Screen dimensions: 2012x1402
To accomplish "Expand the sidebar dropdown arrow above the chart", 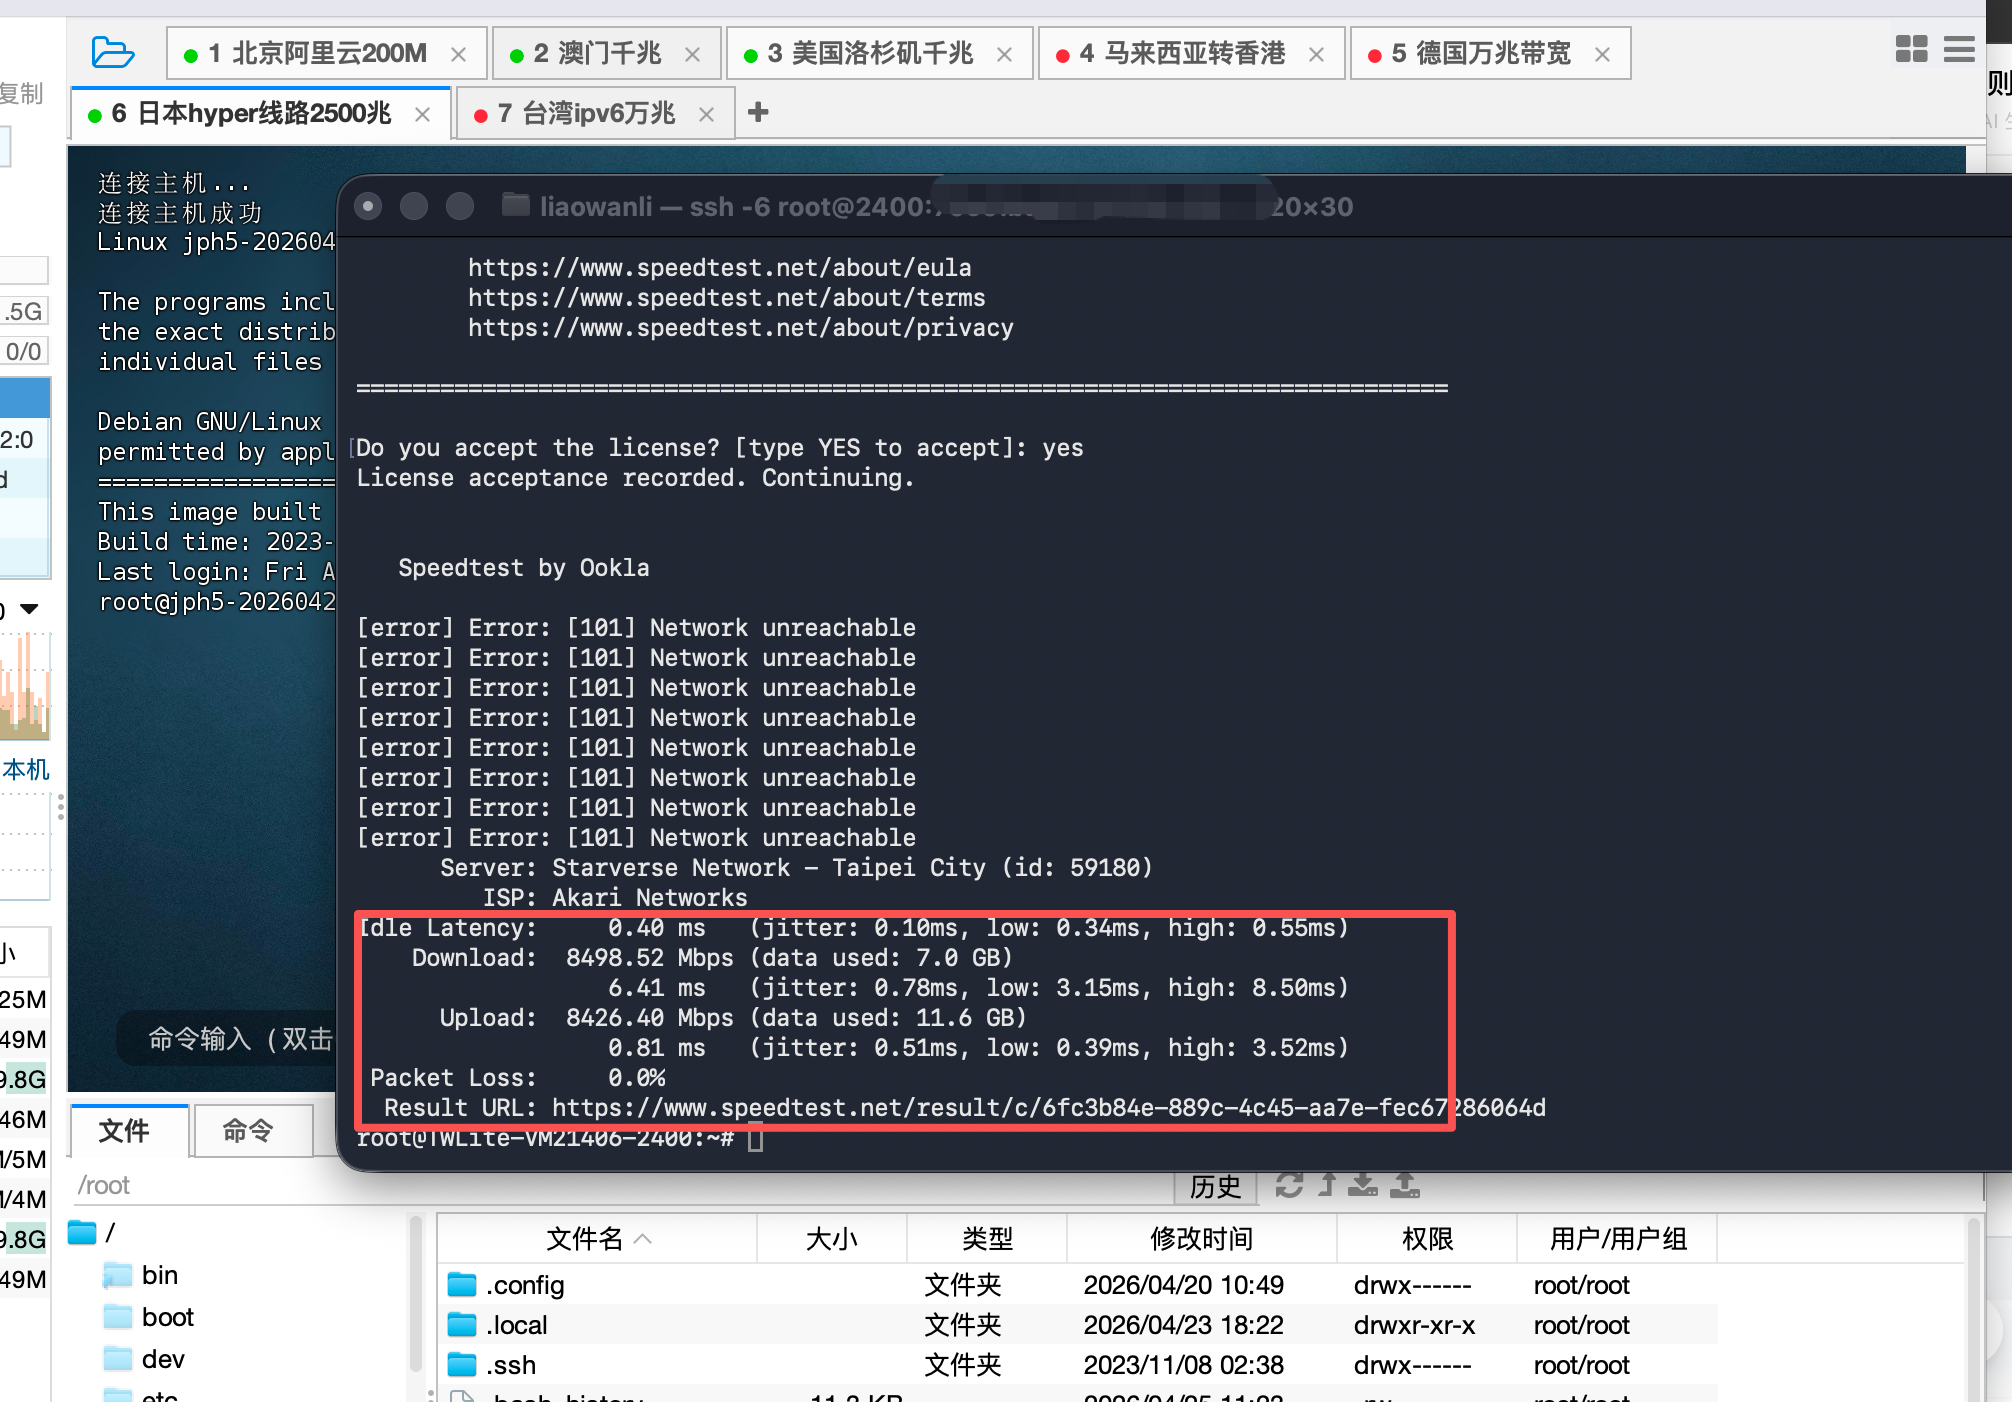I will coord(30,609).
